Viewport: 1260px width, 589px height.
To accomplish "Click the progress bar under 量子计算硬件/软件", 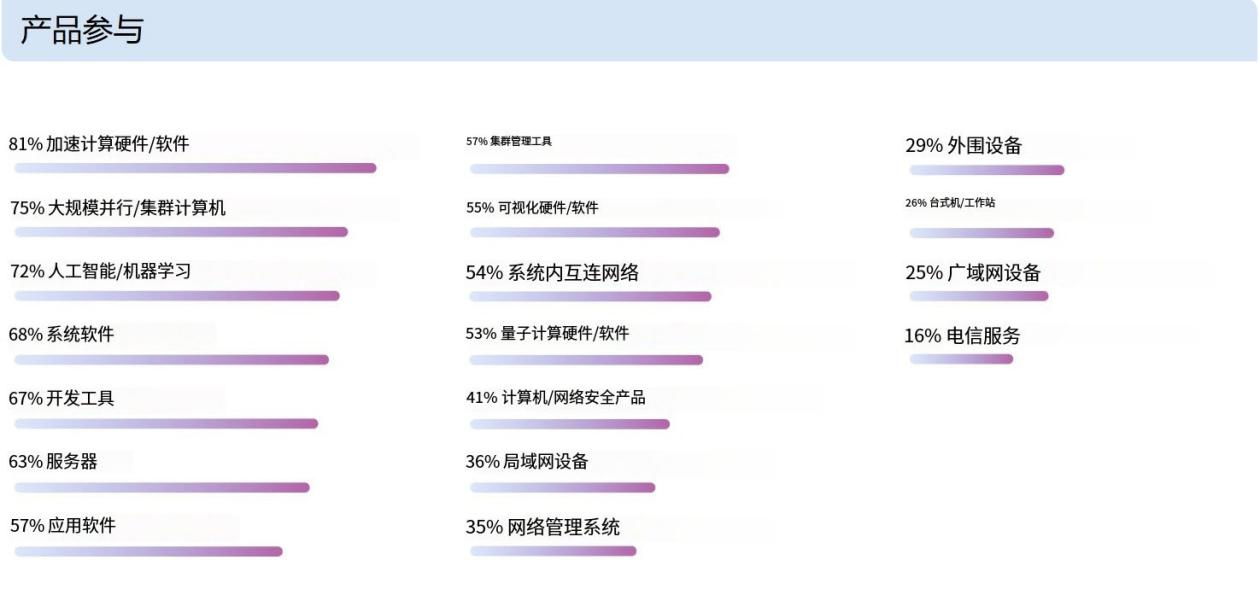I will pos(586,360).
